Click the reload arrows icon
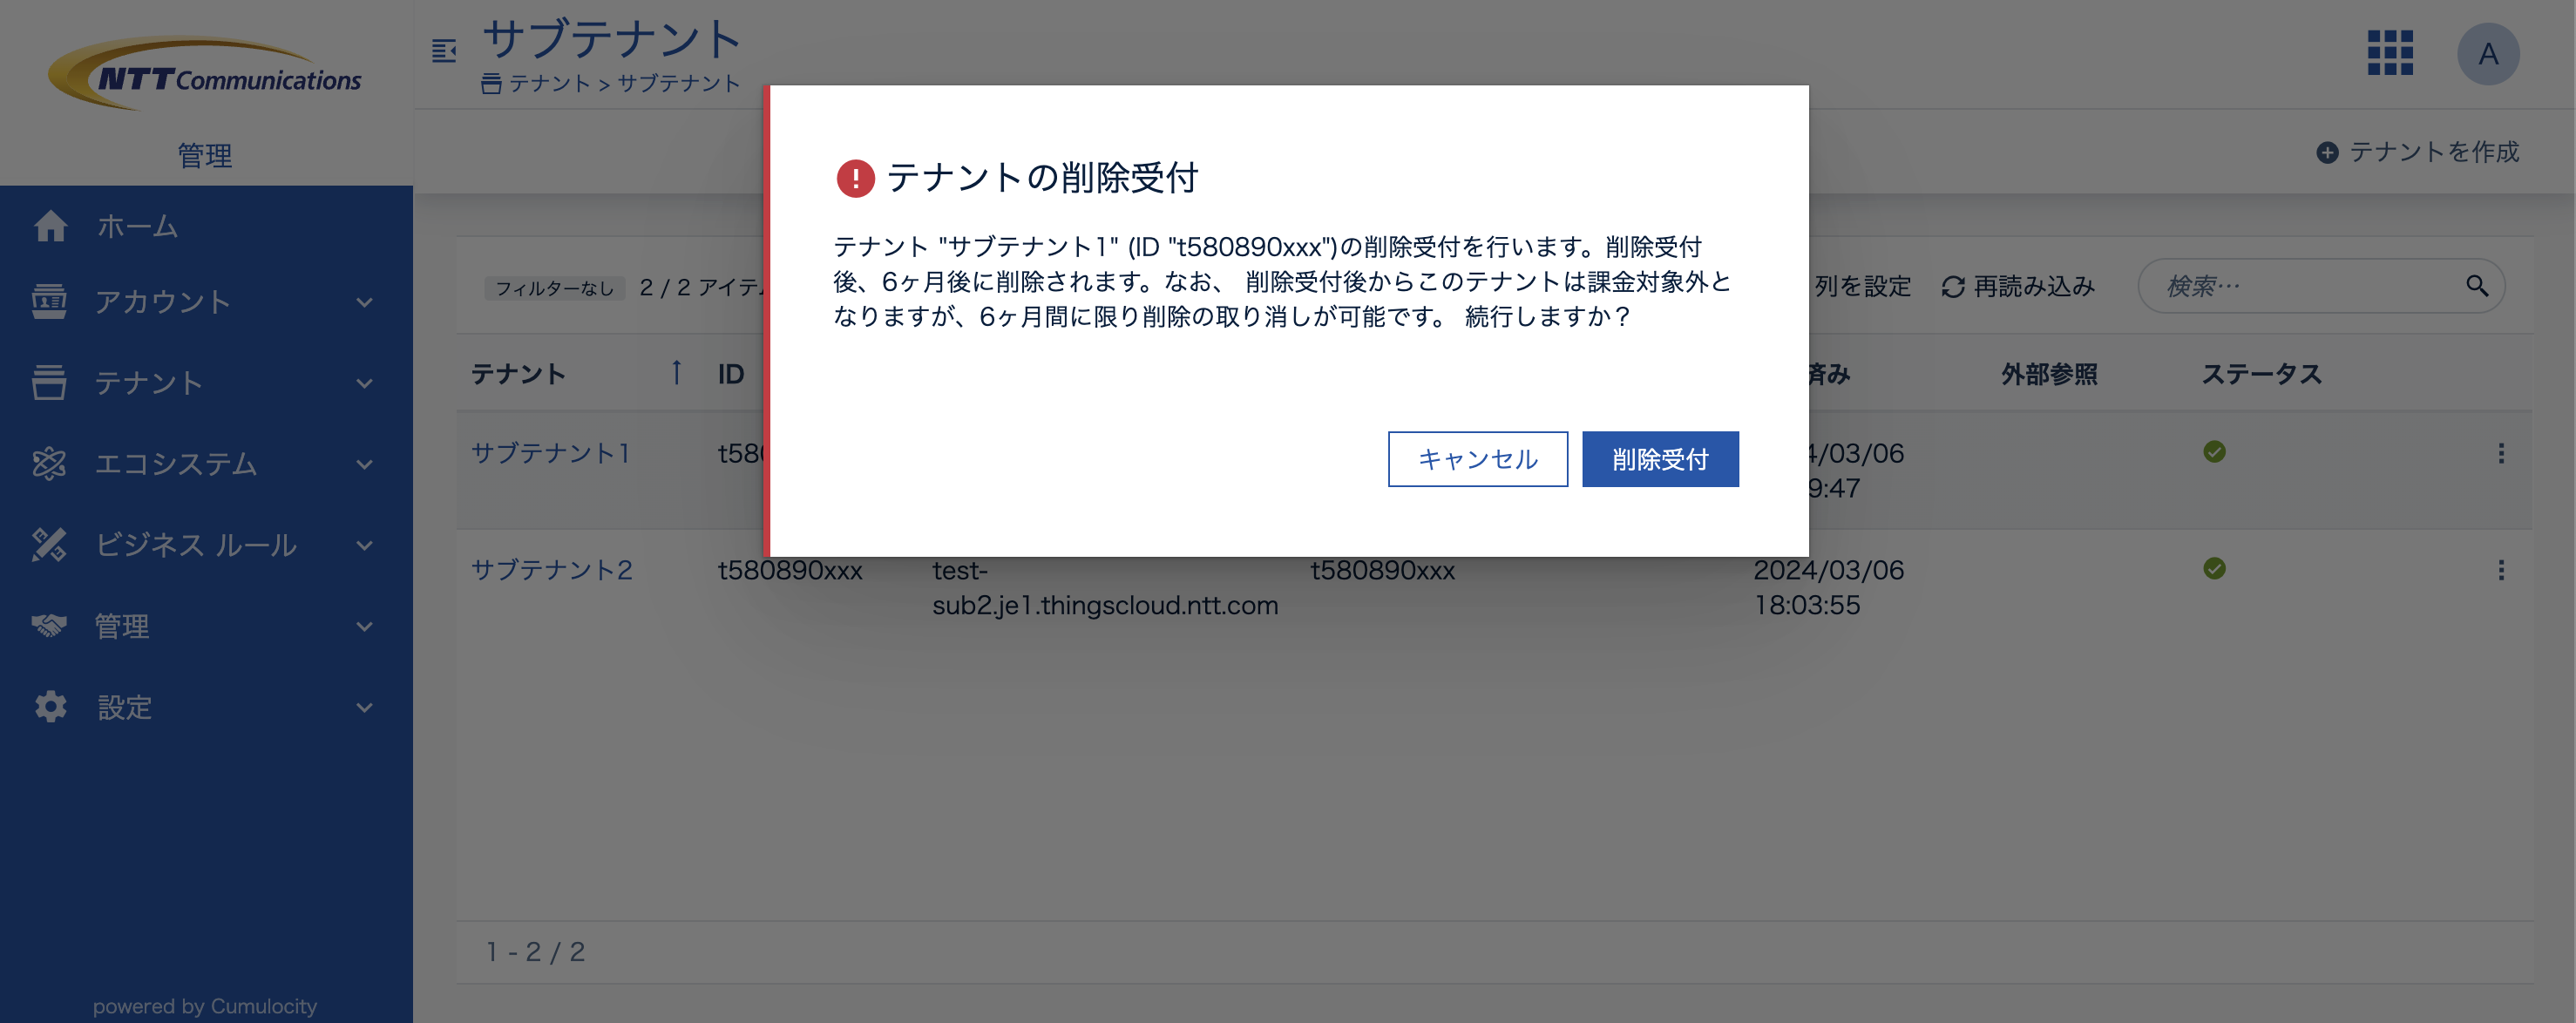The width and height of the screenshot is (2576, 1023). (1953, 287)
